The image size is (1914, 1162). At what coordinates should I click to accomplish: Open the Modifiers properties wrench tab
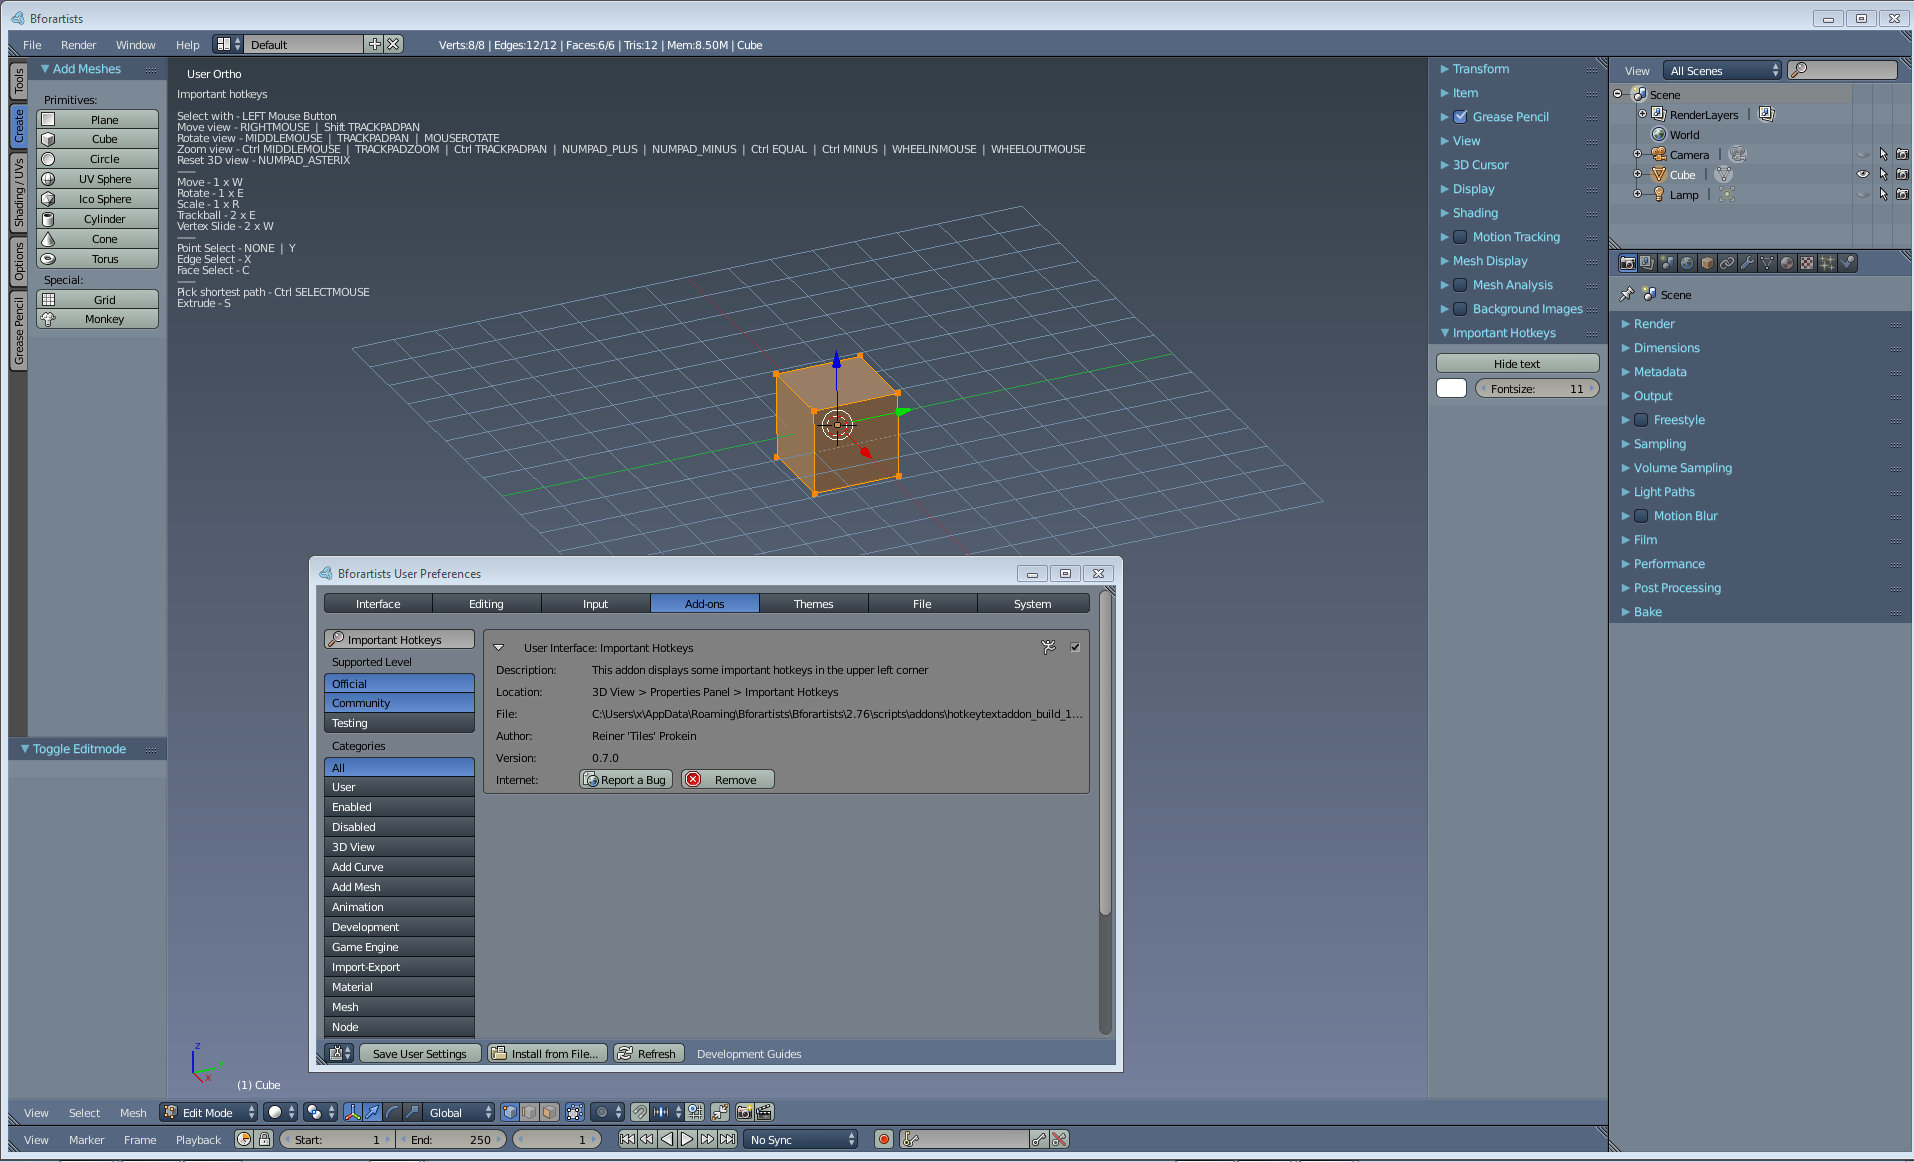coord(1747,263)
